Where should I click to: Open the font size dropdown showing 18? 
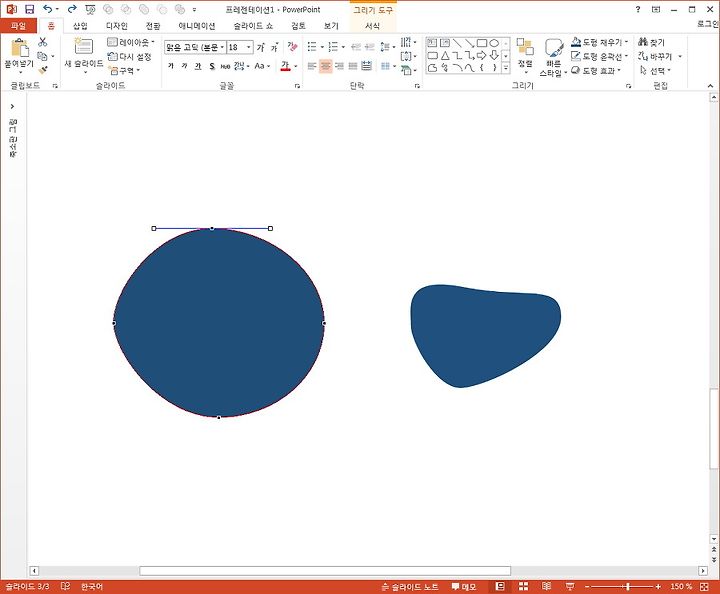[249, 47]
